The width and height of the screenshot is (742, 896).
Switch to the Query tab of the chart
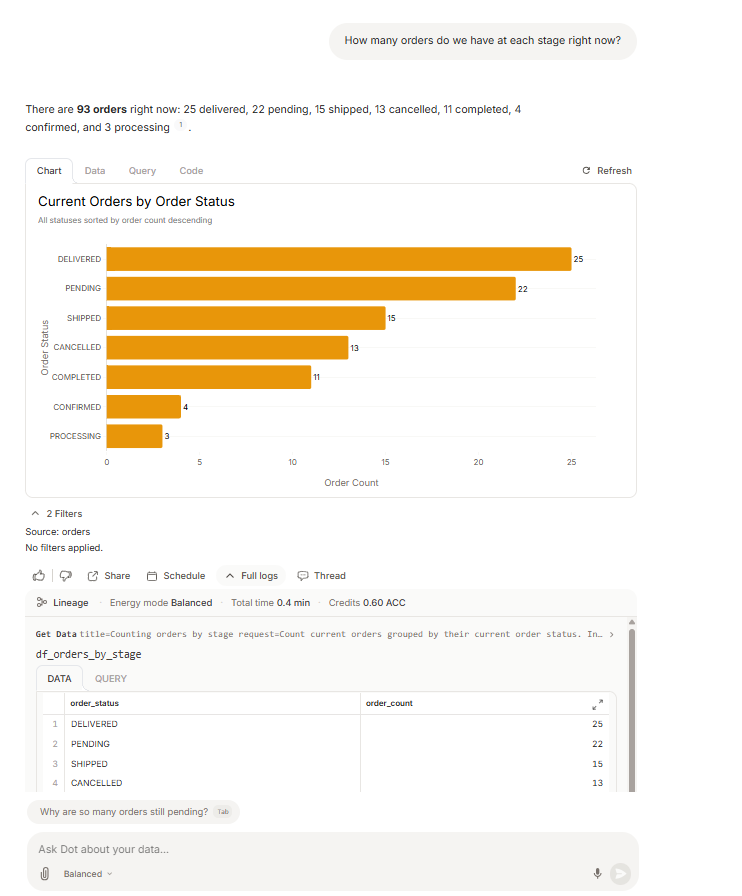click(x=142, y=171)
